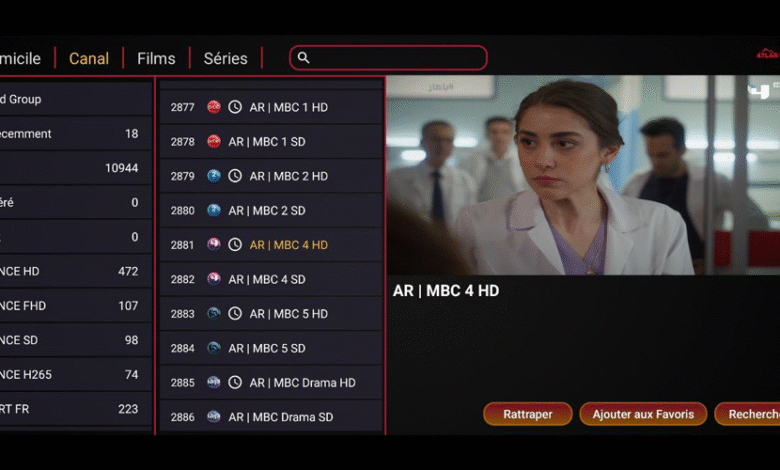Click the video preview of MBC 4 HD
The image size is (780, 470).
(583, 175)
